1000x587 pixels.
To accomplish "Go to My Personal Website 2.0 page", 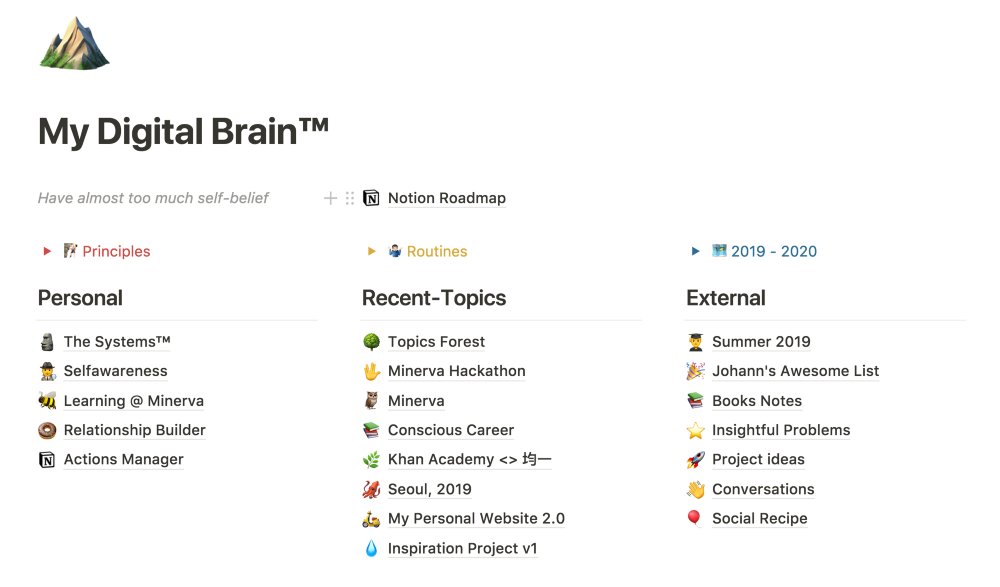I will (x=476, y=519).
